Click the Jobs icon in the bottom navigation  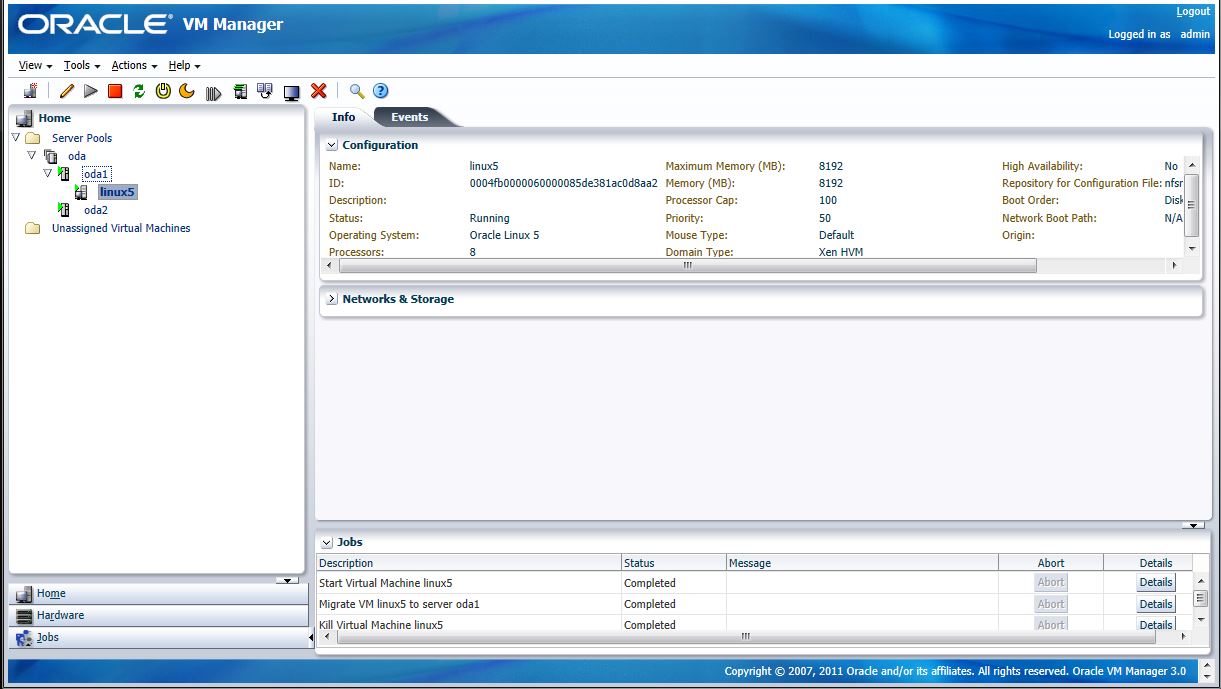(x=24, y=638)
